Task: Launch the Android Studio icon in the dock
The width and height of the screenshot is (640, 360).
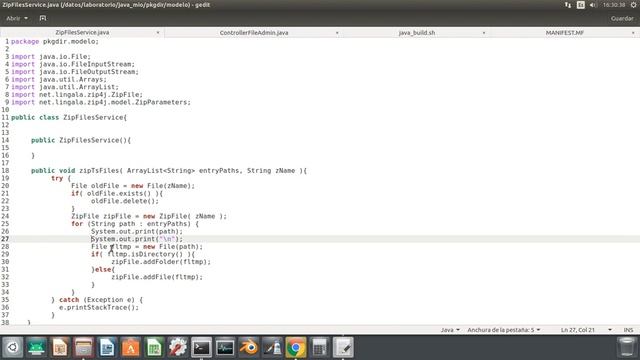Action: click(36, 348)
